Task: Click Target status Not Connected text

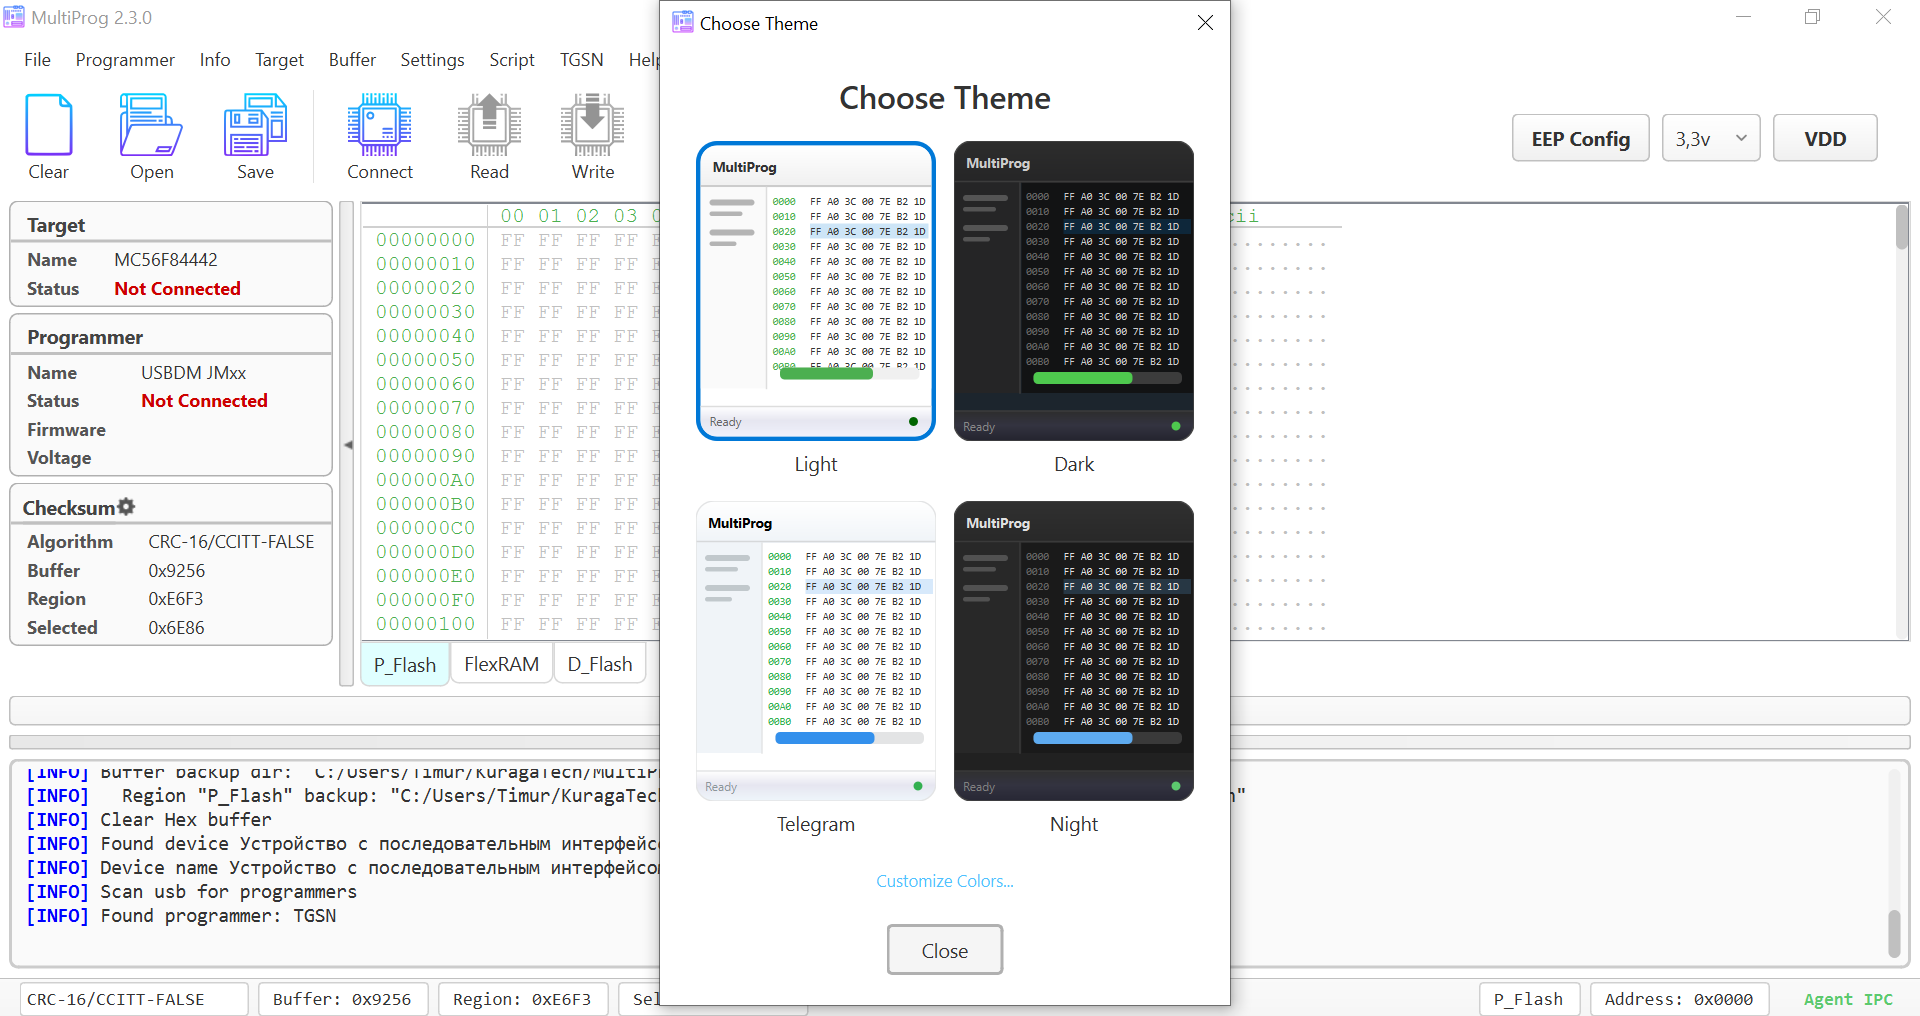Action: pos(178,289)
